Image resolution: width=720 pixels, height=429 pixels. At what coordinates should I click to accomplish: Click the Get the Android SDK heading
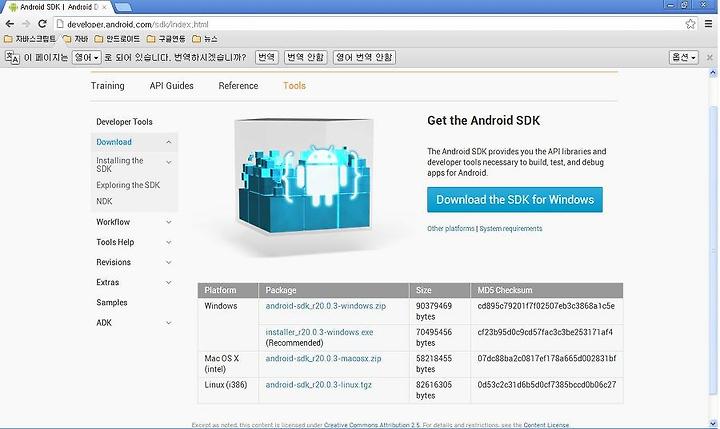tap(484, 121)
